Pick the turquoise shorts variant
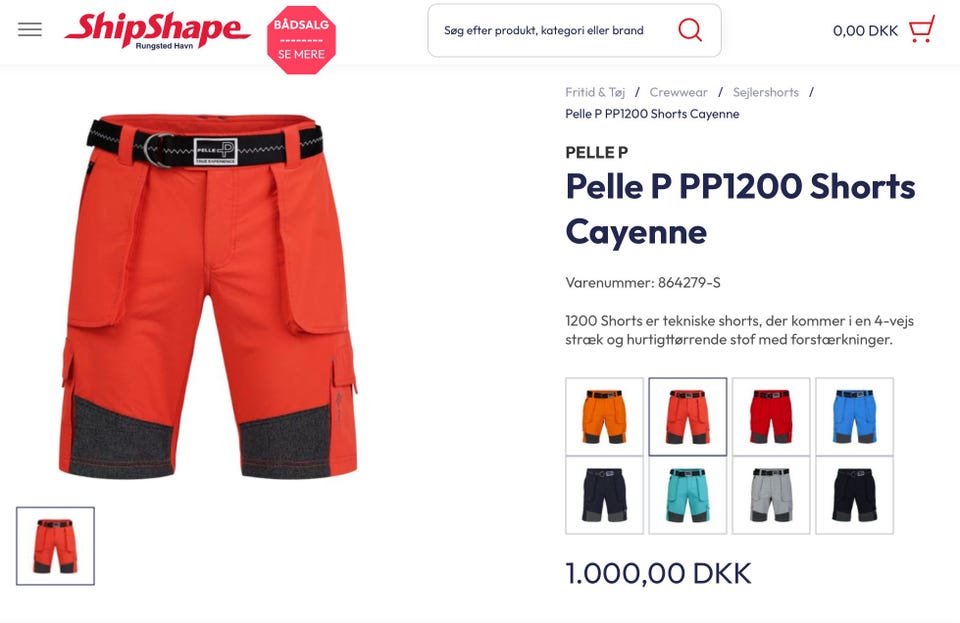 [688, 495]
